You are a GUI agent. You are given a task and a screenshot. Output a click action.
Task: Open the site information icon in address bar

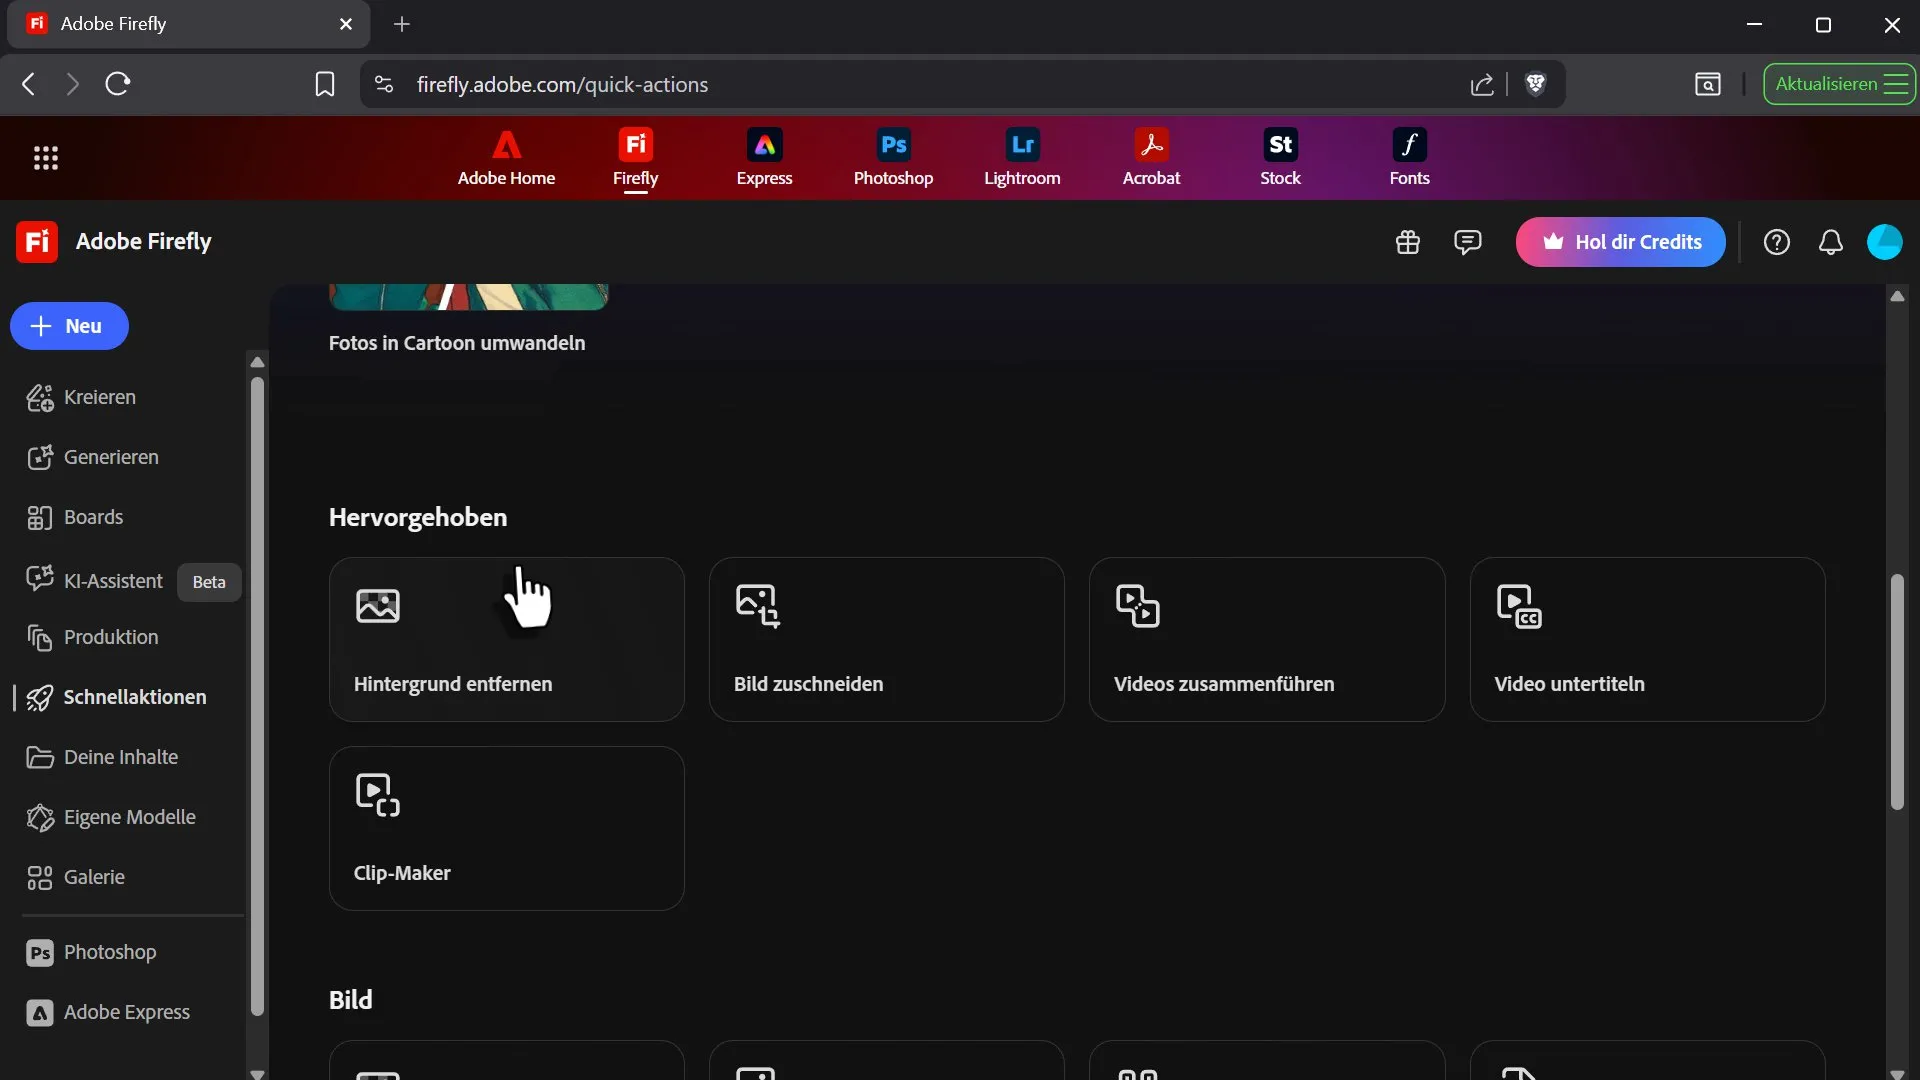(x=384, y=84)
